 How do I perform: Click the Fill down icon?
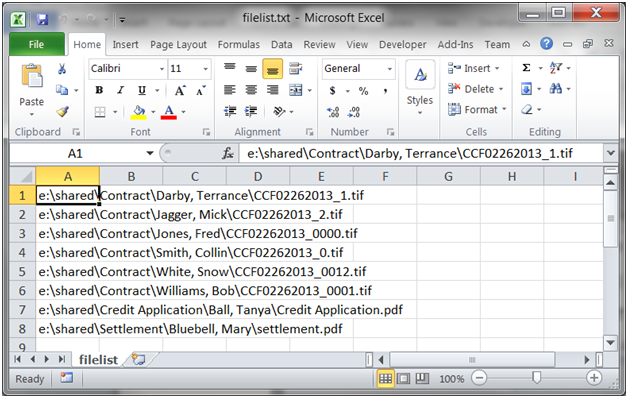(x=526, y=88)
